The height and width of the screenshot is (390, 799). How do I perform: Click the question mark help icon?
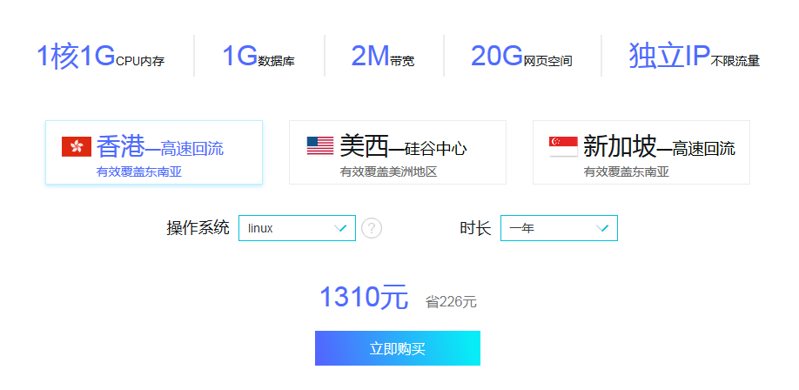coord(371,228)
